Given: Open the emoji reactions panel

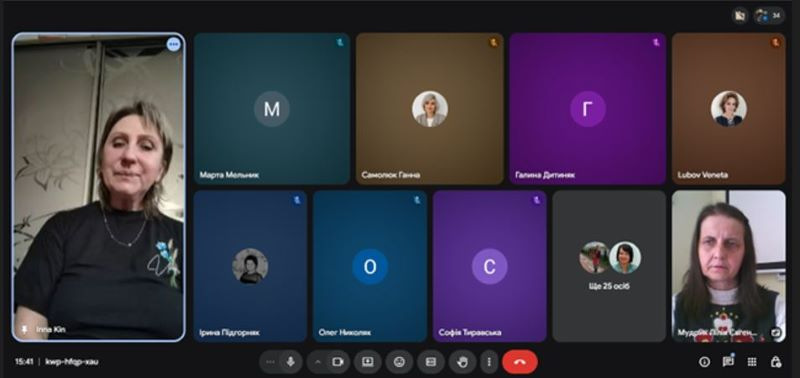Looking at the screenshot, I should (x=399, y=362).
